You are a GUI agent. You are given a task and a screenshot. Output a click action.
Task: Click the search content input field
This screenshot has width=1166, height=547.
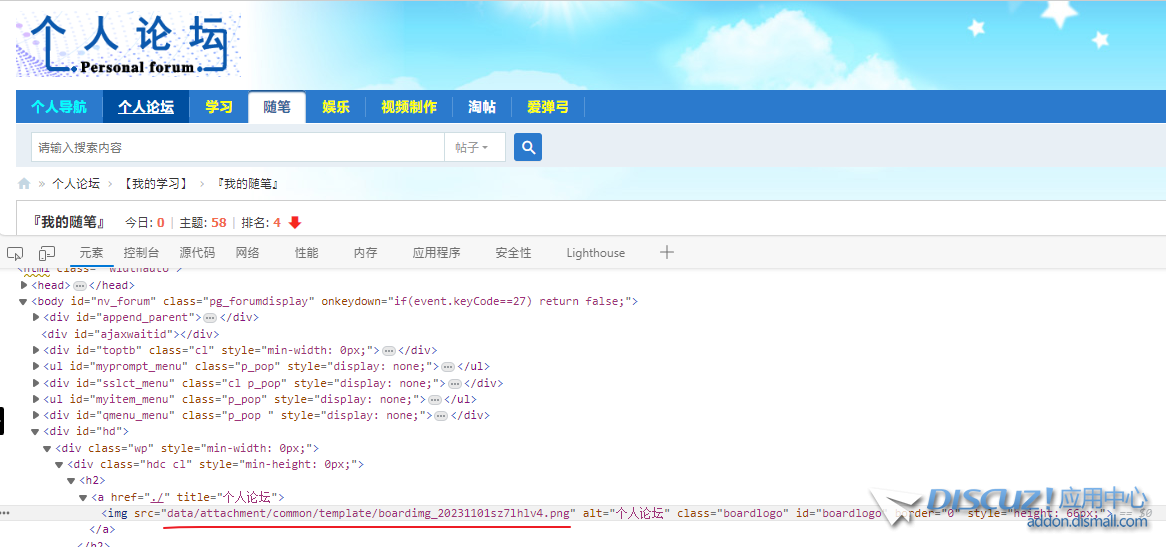coord(237,147)
